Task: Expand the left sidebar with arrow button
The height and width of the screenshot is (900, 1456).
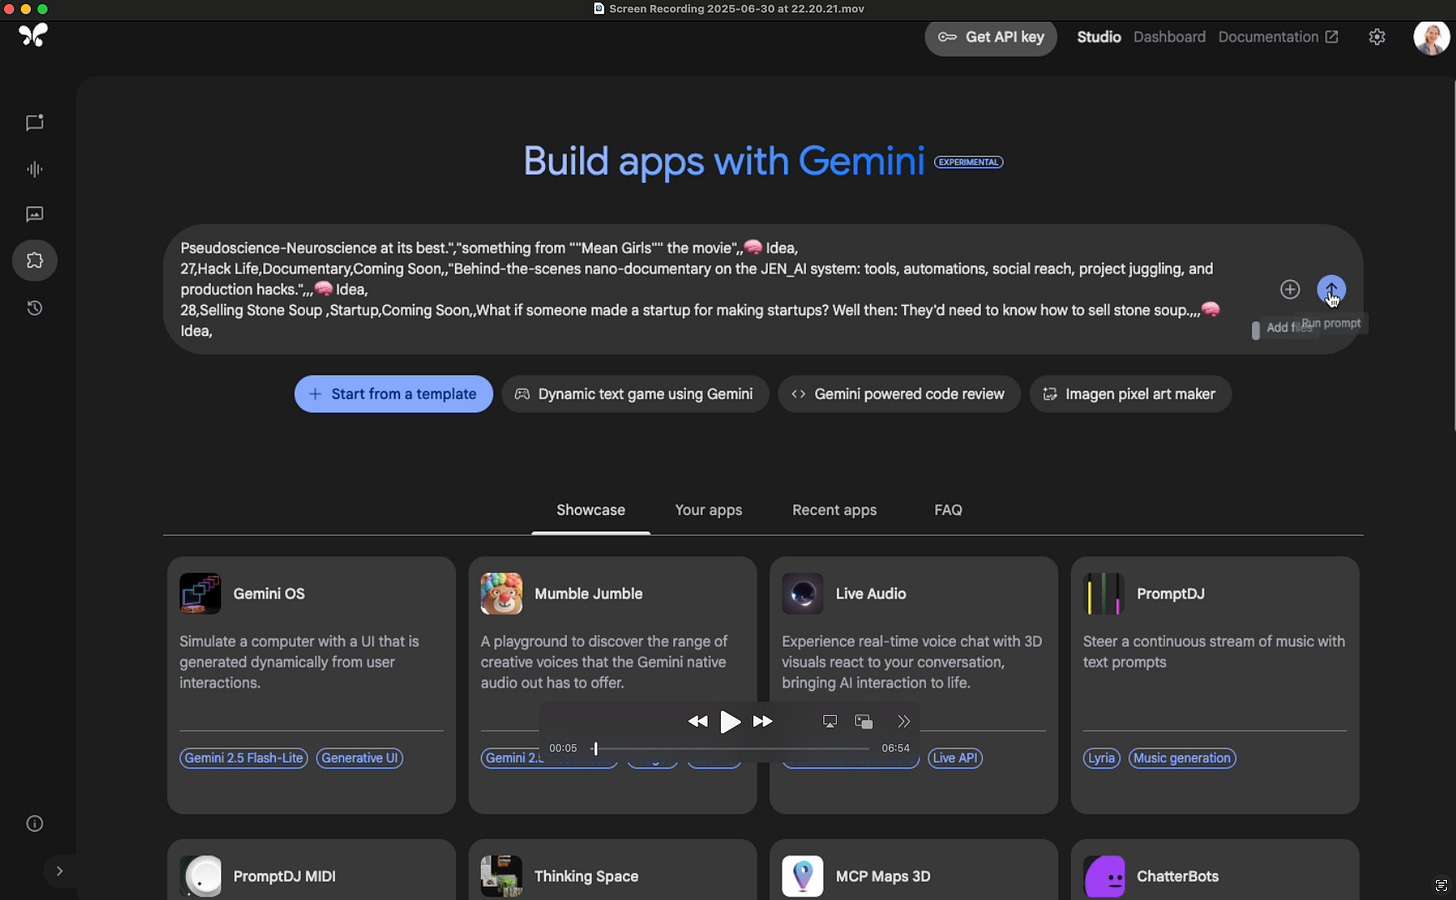Action: (59, 871)
